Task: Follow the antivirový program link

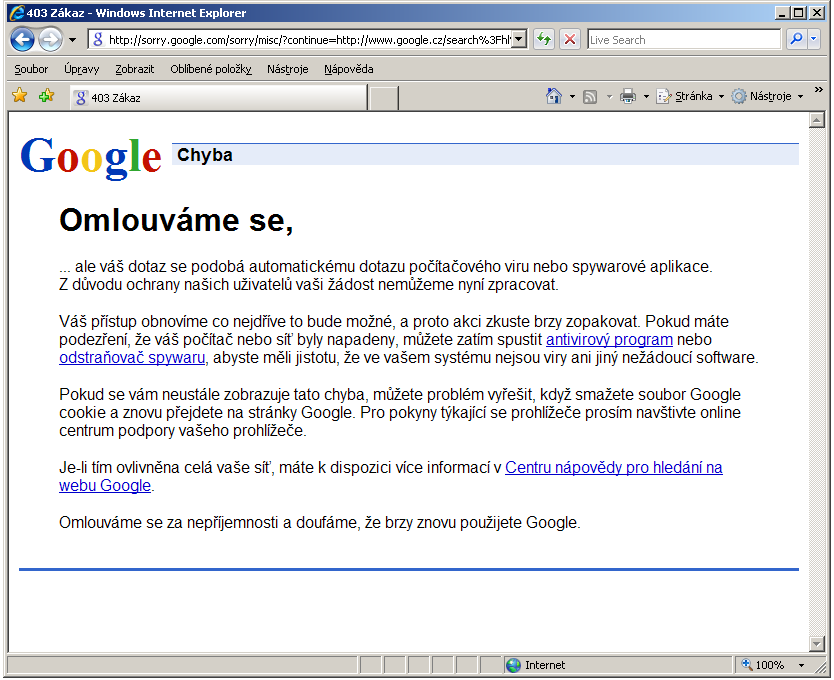Action: click(x=609, y=339)
